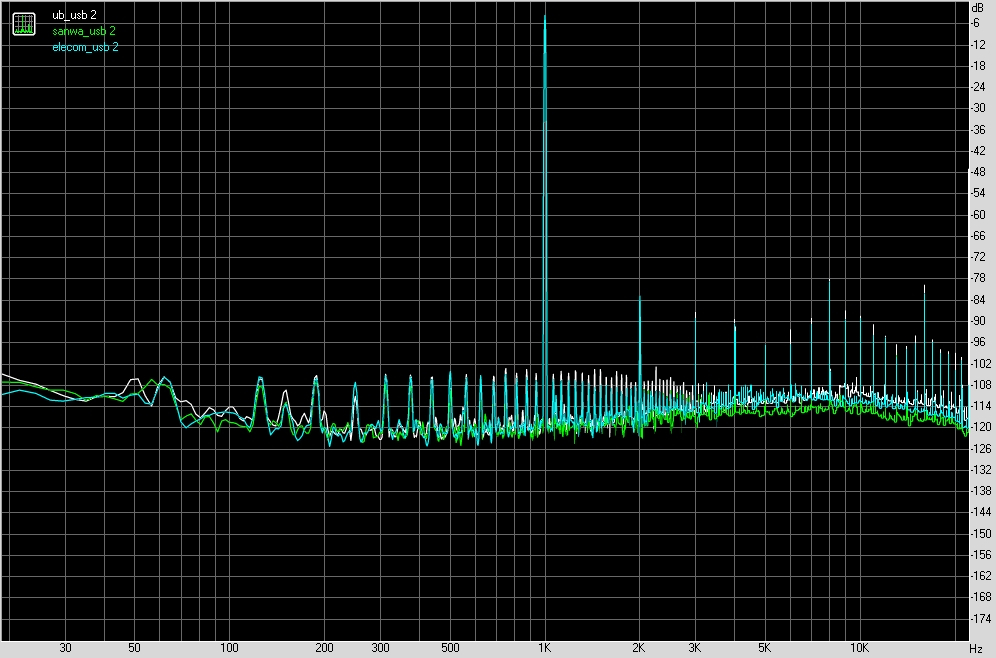
Task: Select the ub_usb 2 legend entry
Action: [74, 15]
